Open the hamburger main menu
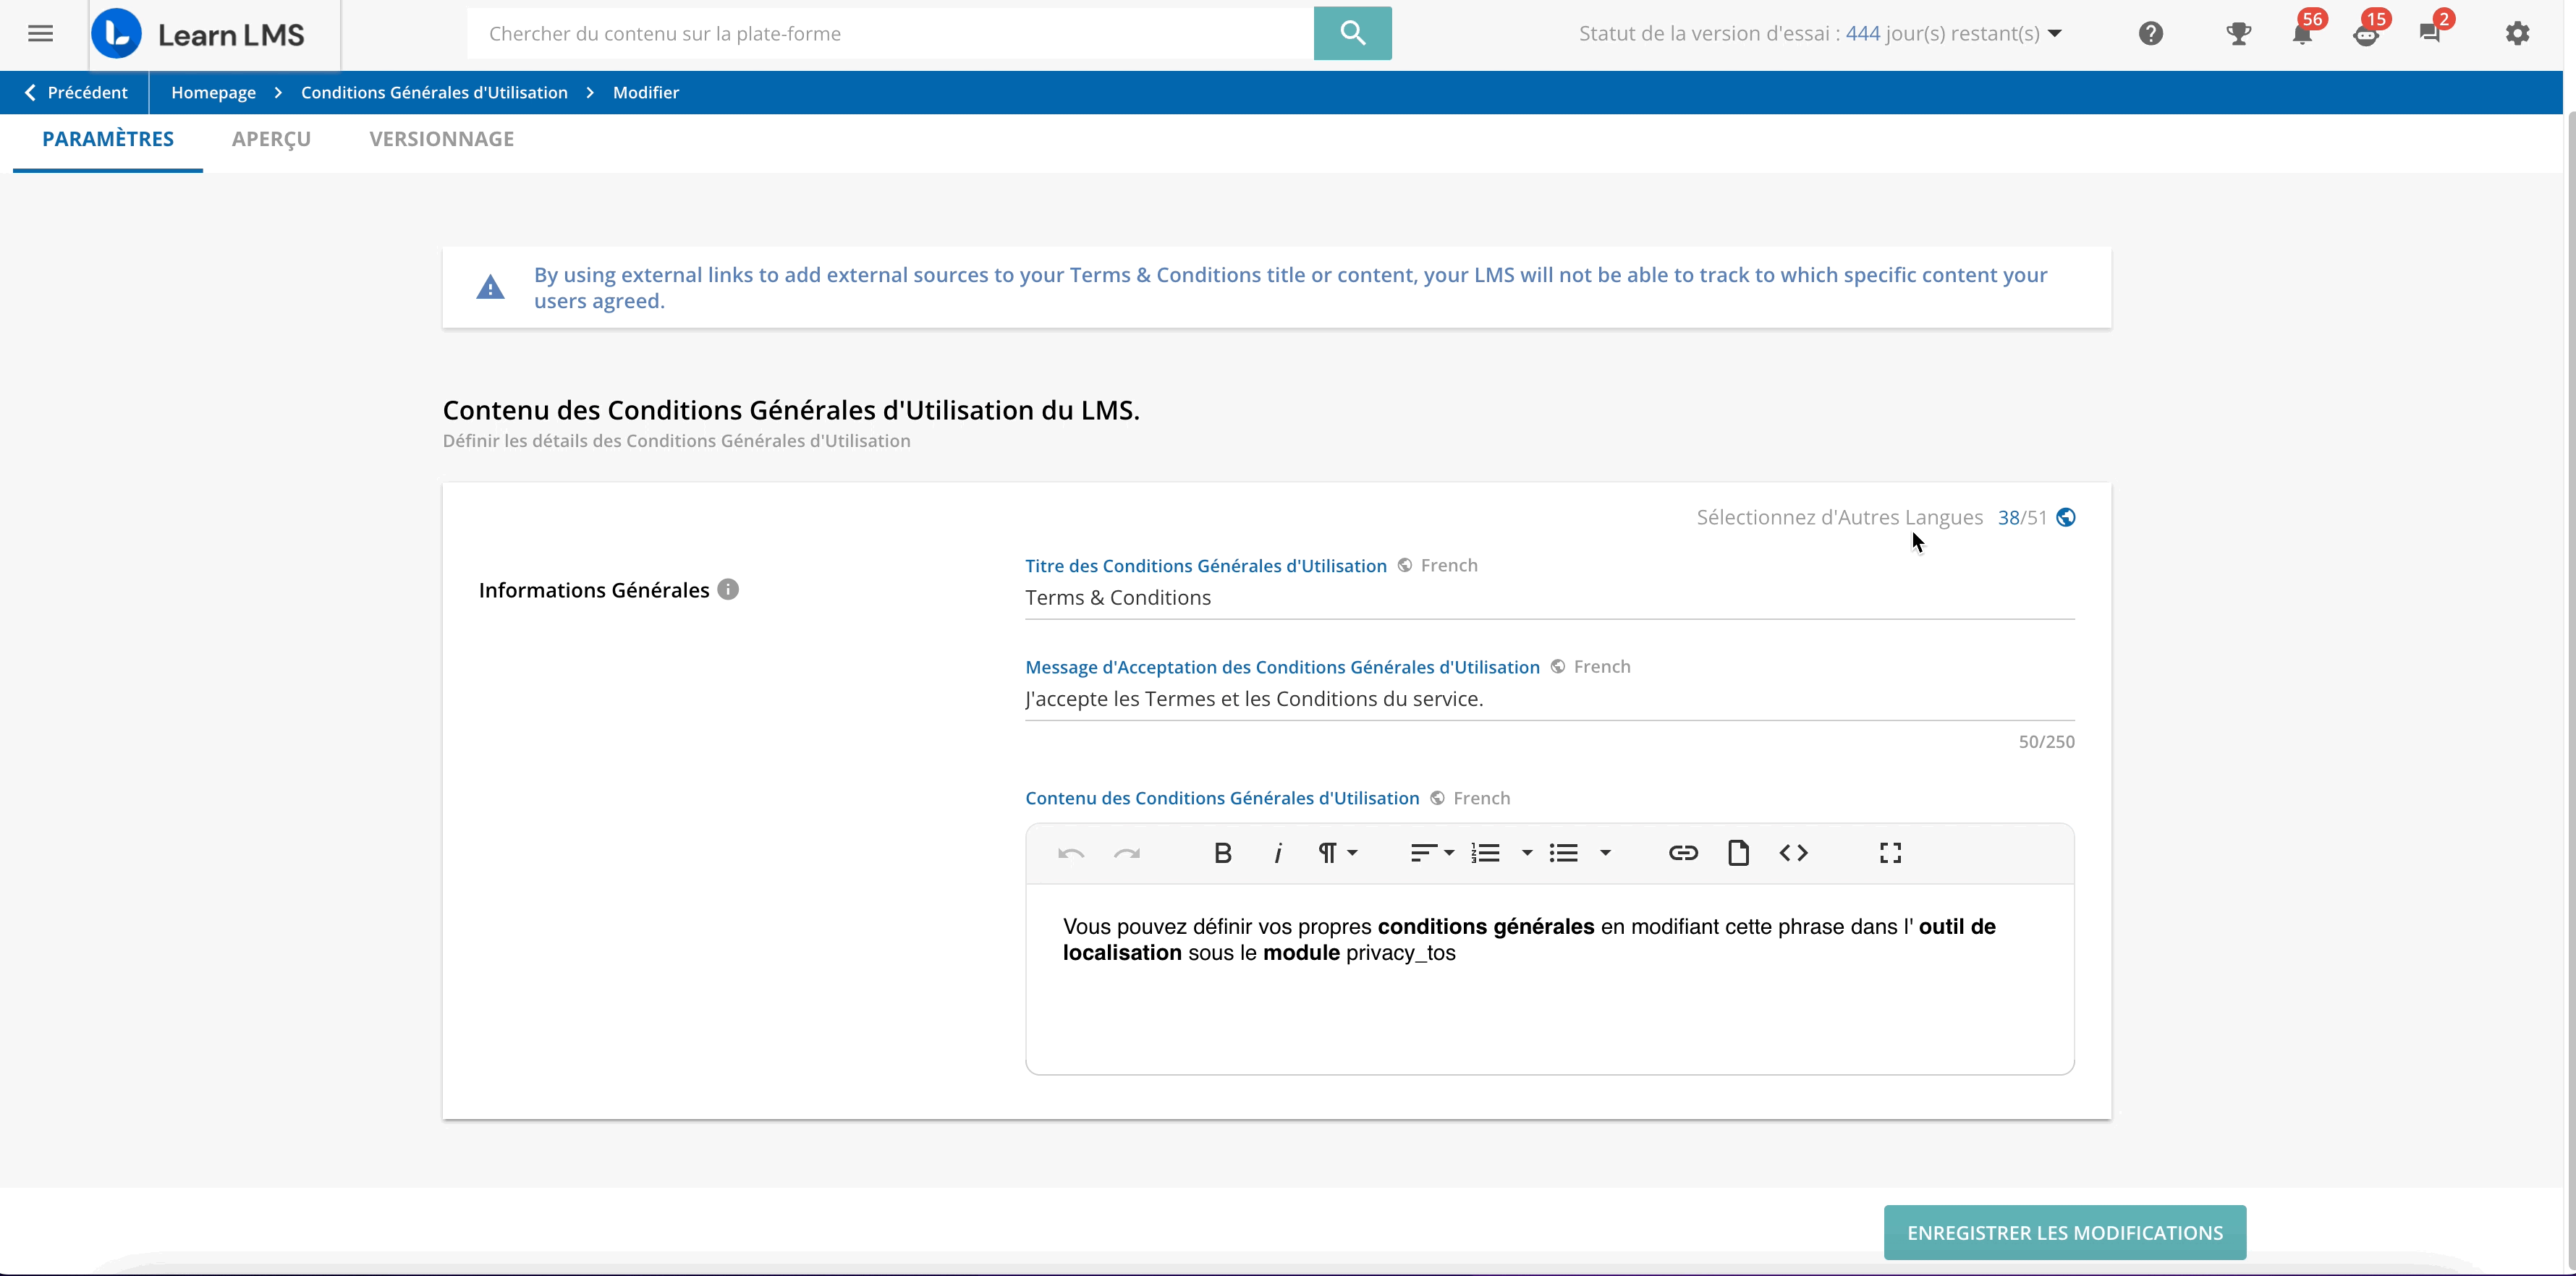2576x1276 pixels. (x=40, y=34)
